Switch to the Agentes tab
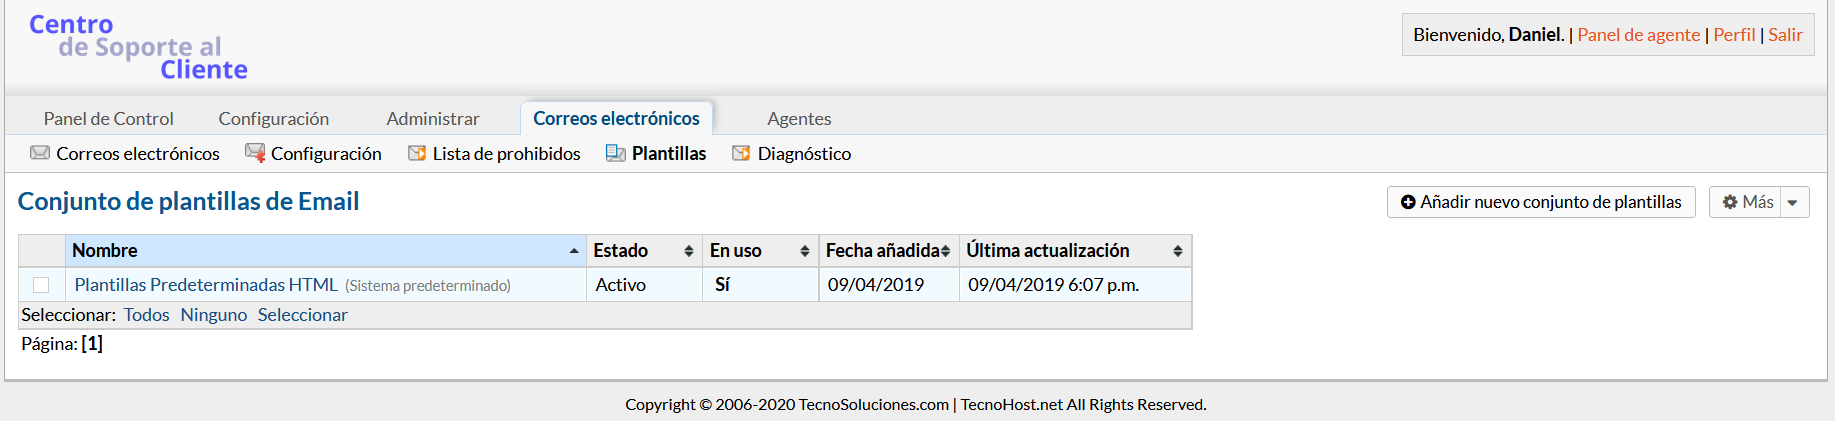This screenshot has height=421, width=1835. (x=799, y=119)
